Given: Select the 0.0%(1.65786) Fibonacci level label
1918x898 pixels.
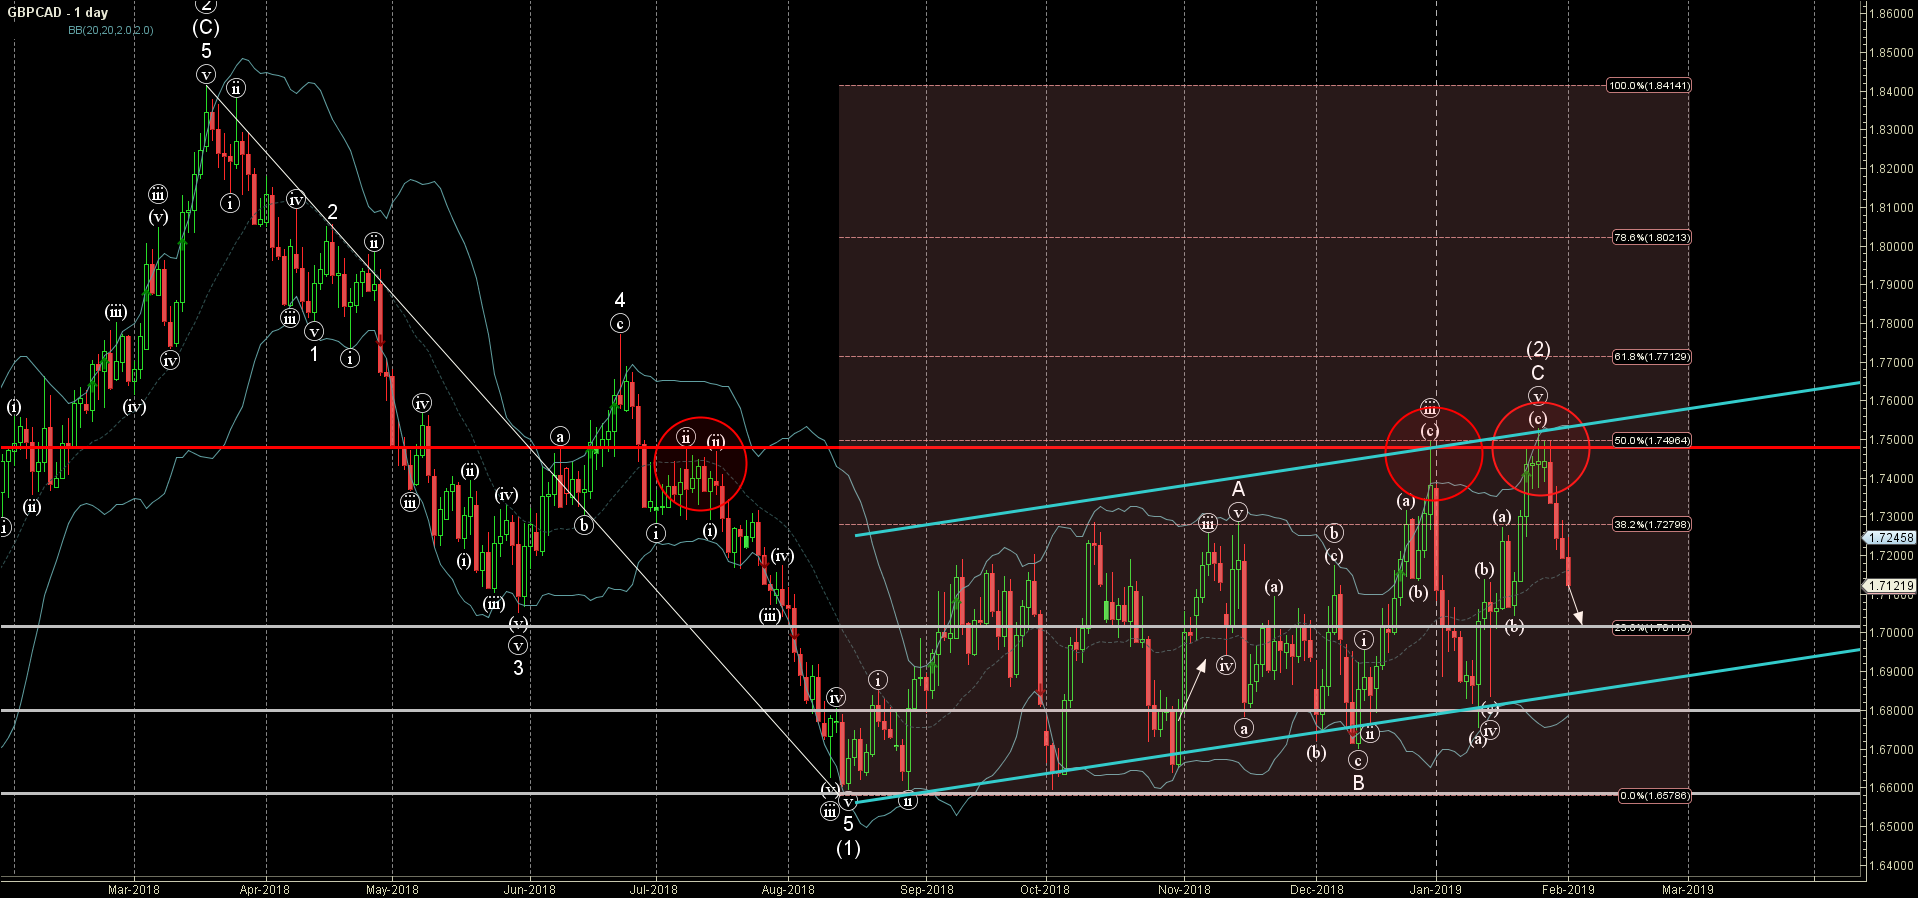Looking at the screenshot, I should coord(1654,796).
